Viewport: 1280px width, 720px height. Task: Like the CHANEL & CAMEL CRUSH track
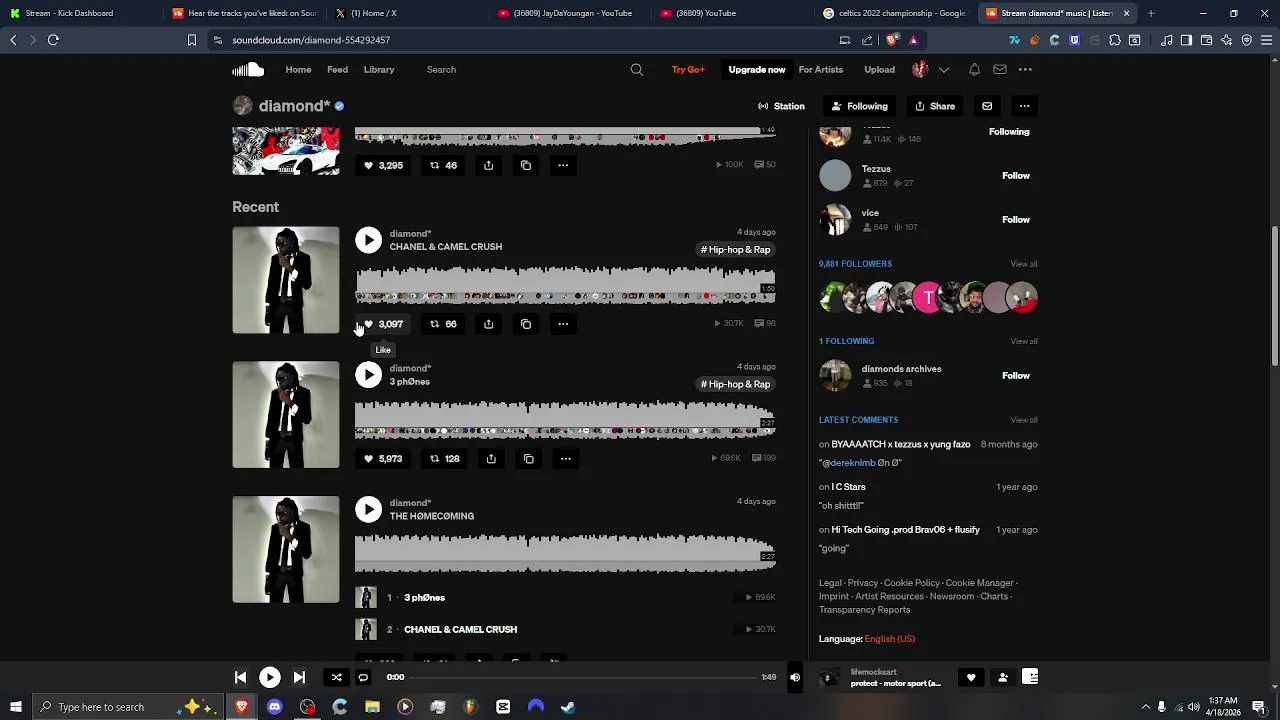[383, 324]
